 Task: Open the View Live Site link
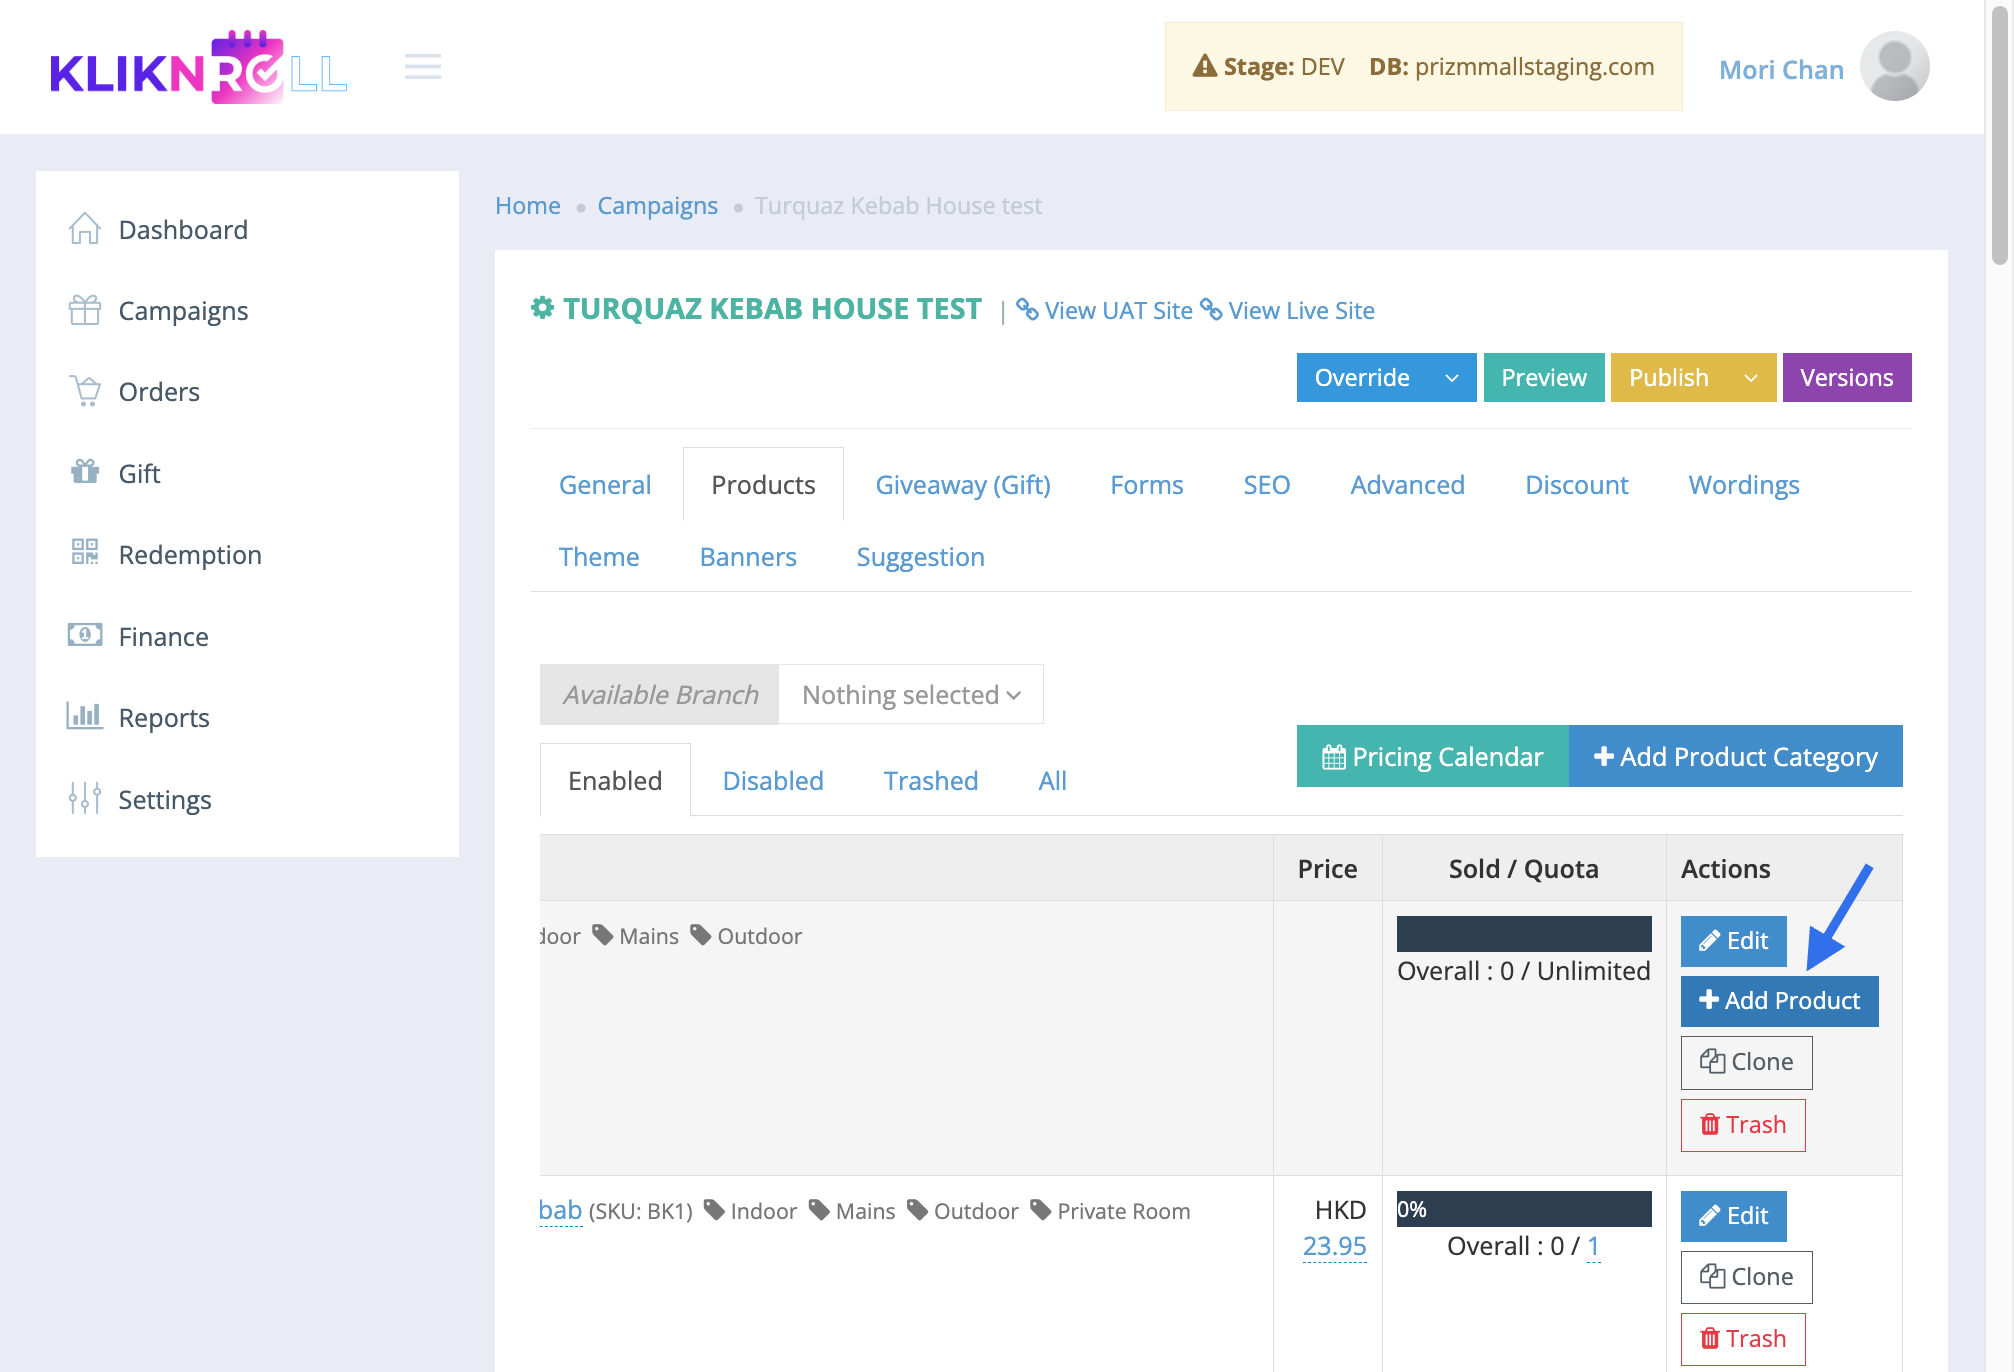[1288, 311]
